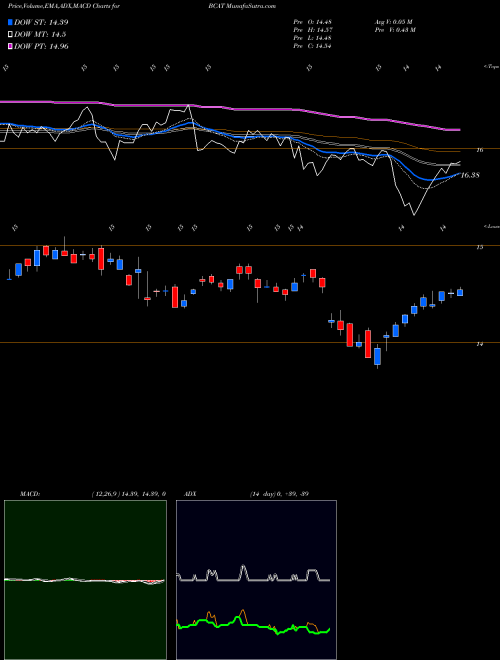Image resolution: width=500 pixels, height=660 pixels.
Task: Click the MACD '(12,26,9) 14.39, 14.39, 0' values
Action: pos(128,494)
